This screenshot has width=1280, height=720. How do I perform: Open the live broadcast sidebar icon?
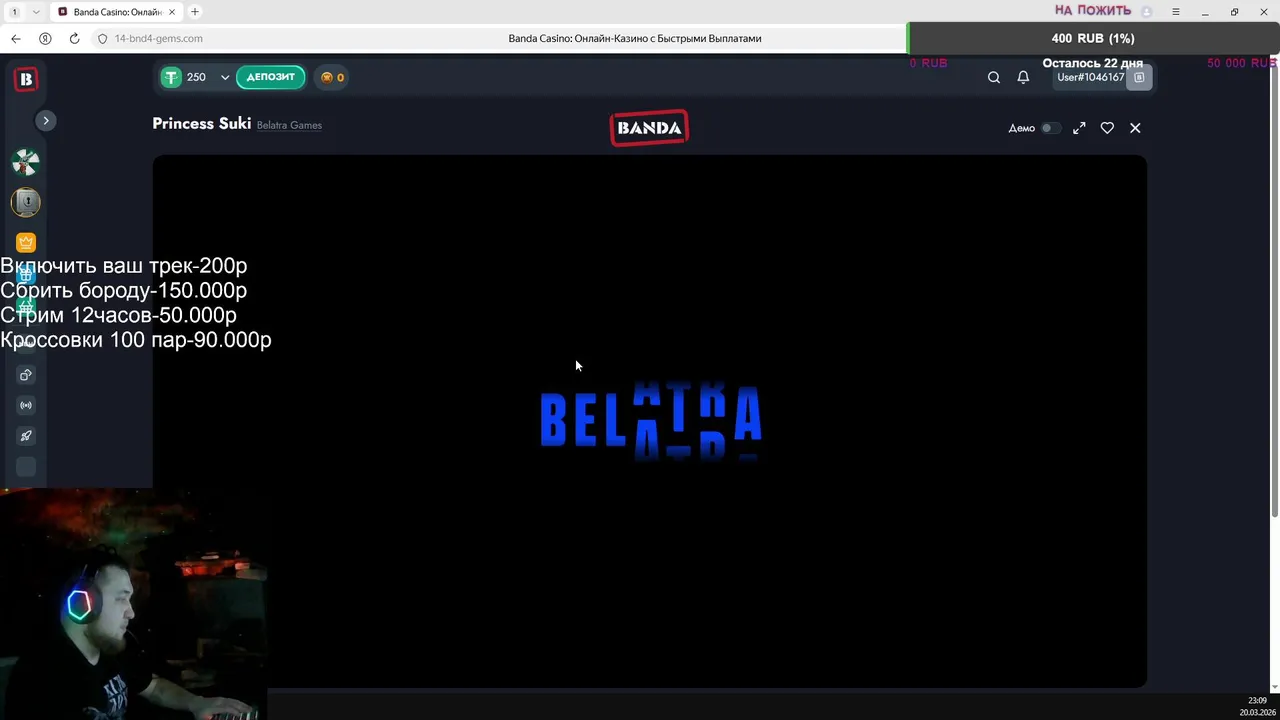point(26,405)
